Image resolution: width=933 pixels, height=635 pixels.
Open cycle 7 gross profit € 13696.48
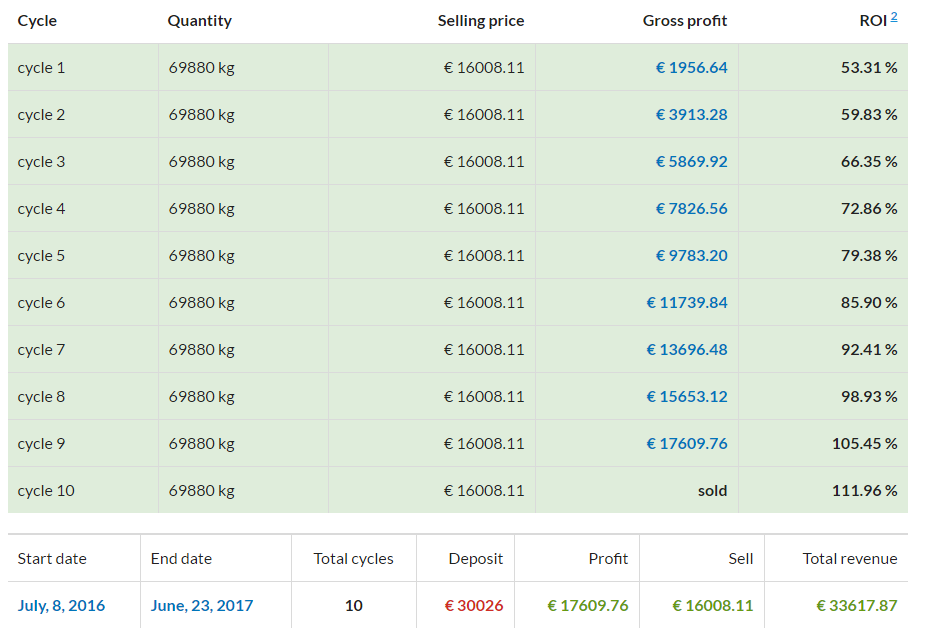687,350
